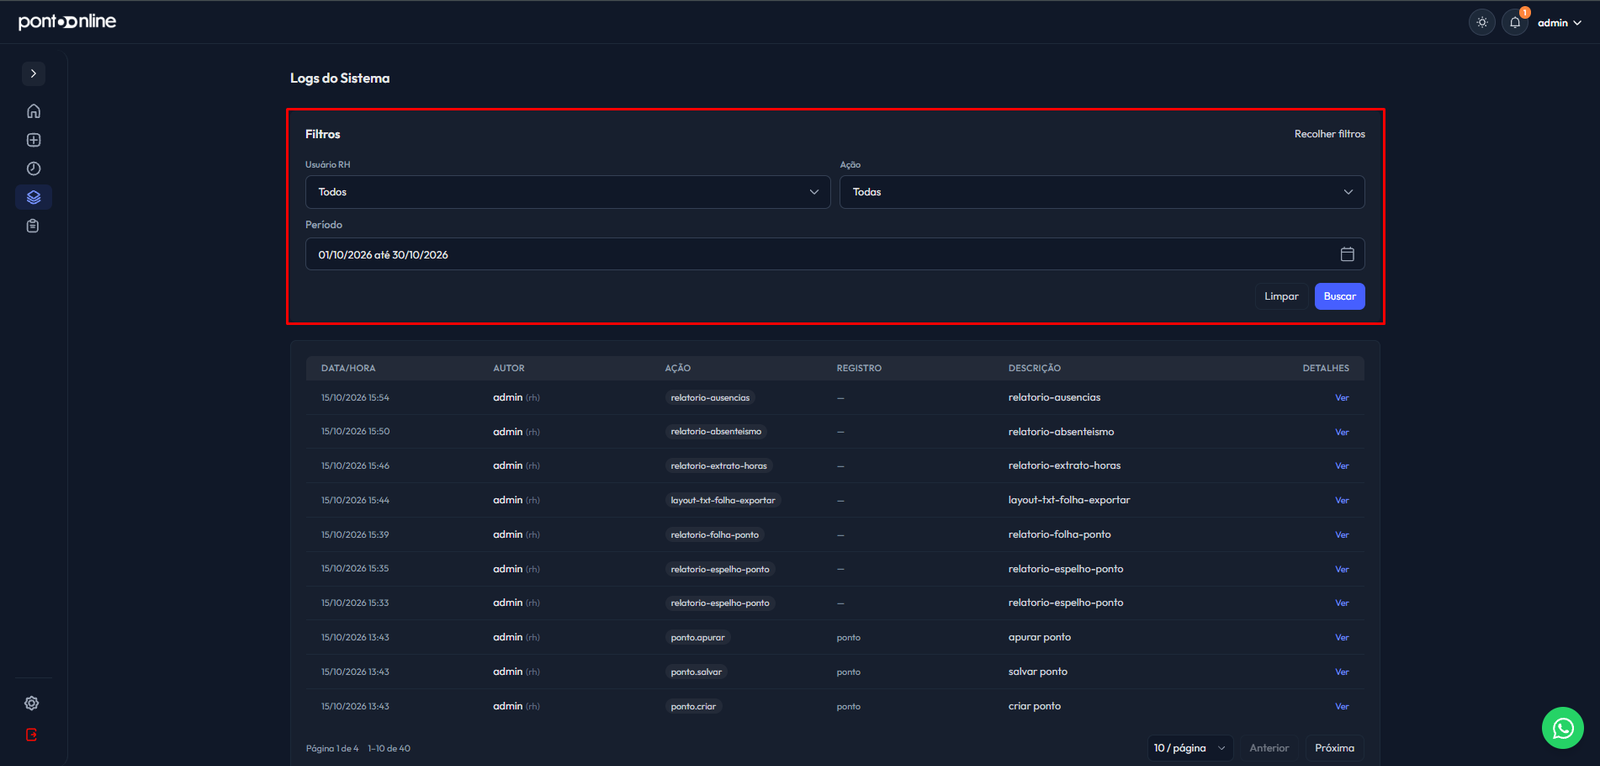Open the Ação dropdown showing Todas
The height and width of the screenshot is (766, 1600).
[x=1102, y=192]
